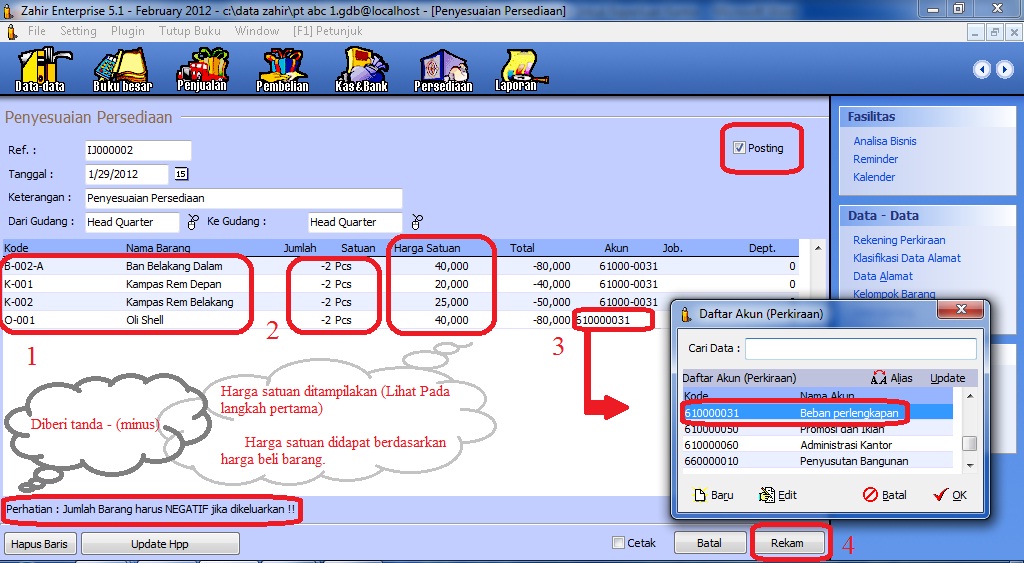Open the Persediaan module icon
The height and width of the screenshot is (563, 1024).
point(443,68)
